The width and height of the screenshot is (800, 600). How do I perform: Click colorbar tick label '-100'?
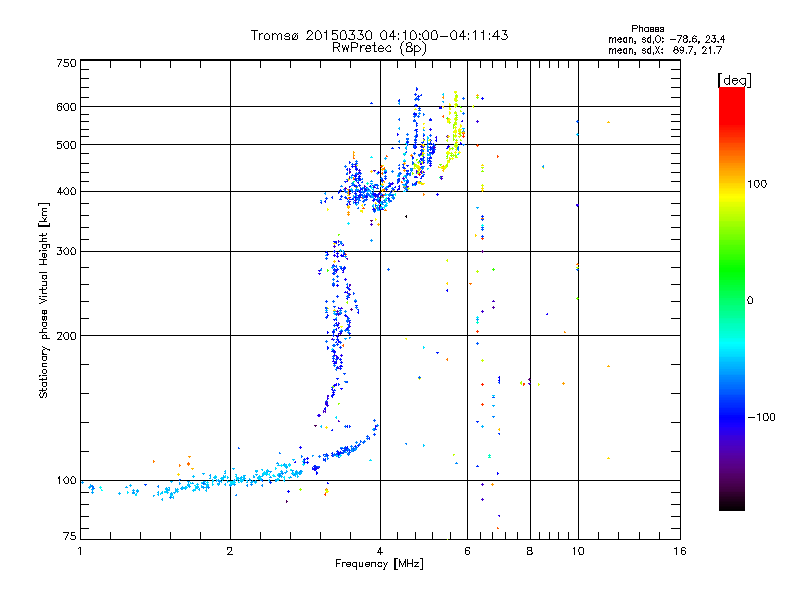pos(762,417)
